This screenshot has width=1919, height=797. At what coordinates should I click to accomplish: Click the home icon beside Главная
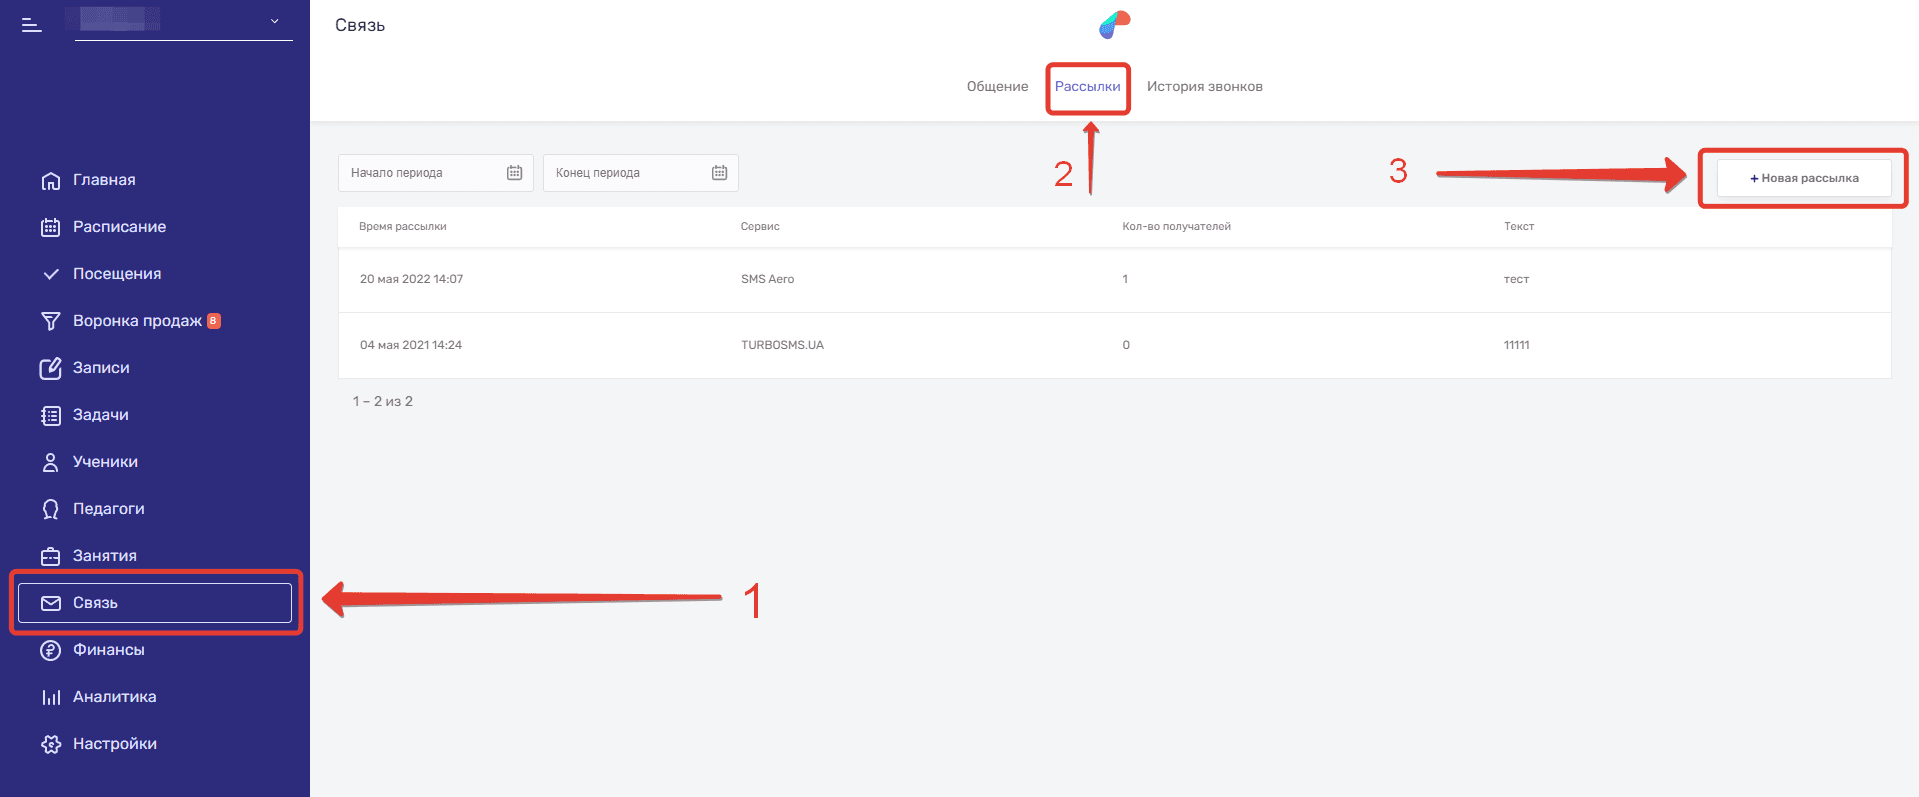click(50, 181)
